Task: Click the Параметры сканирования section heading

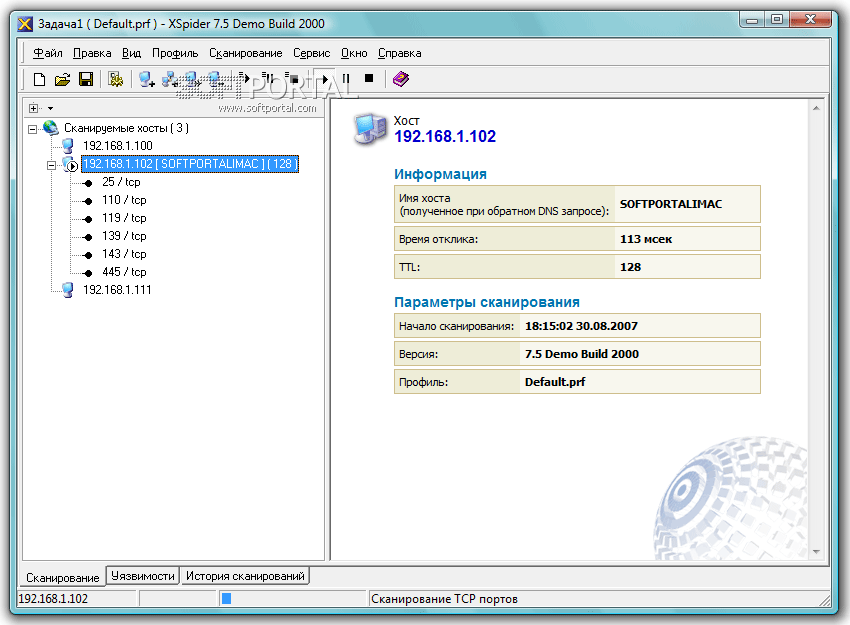Action: (487, 302)
